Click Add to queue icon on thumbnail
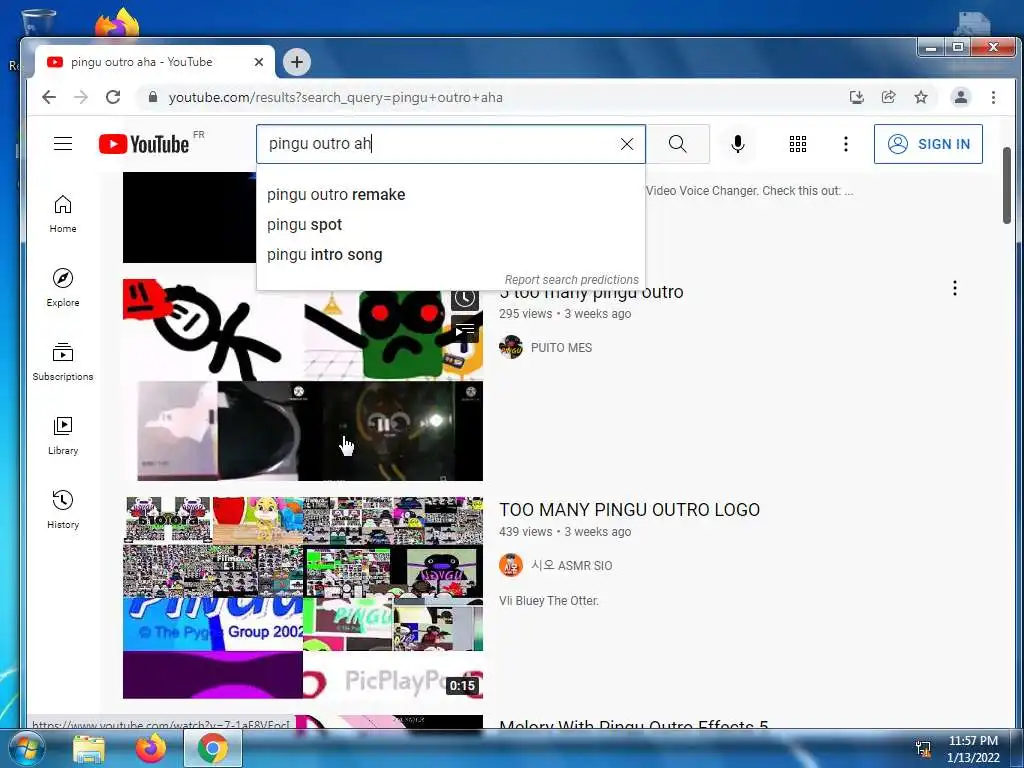 point(465,329)
